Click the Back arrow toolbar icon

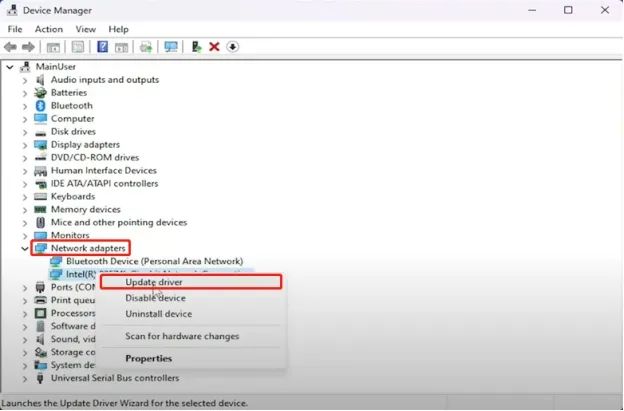10,47
